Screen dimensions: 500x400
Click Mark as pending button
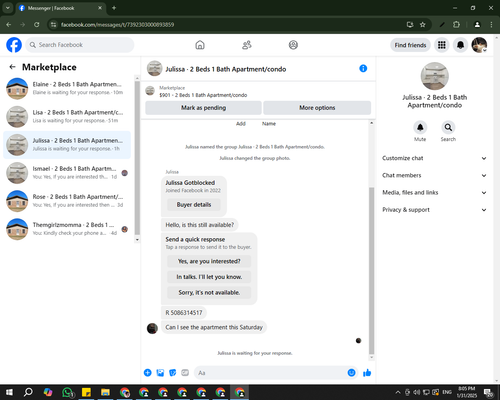[x=203, y=108]
